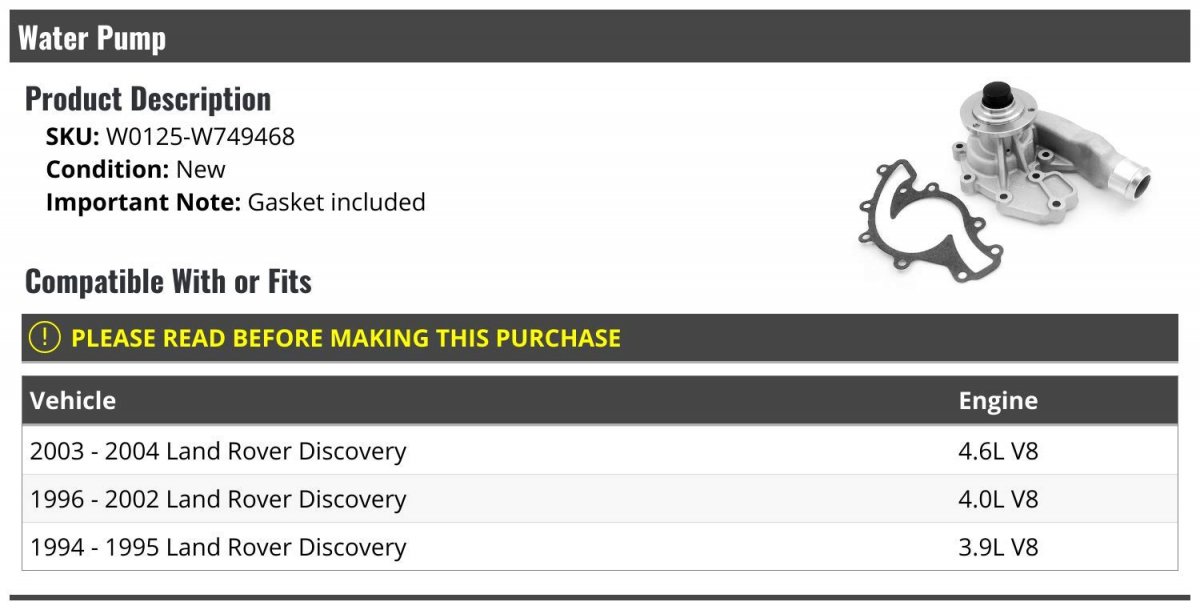Click the Condition: New line
This screenshot has width=1200, height=610.
click(136, 169)
